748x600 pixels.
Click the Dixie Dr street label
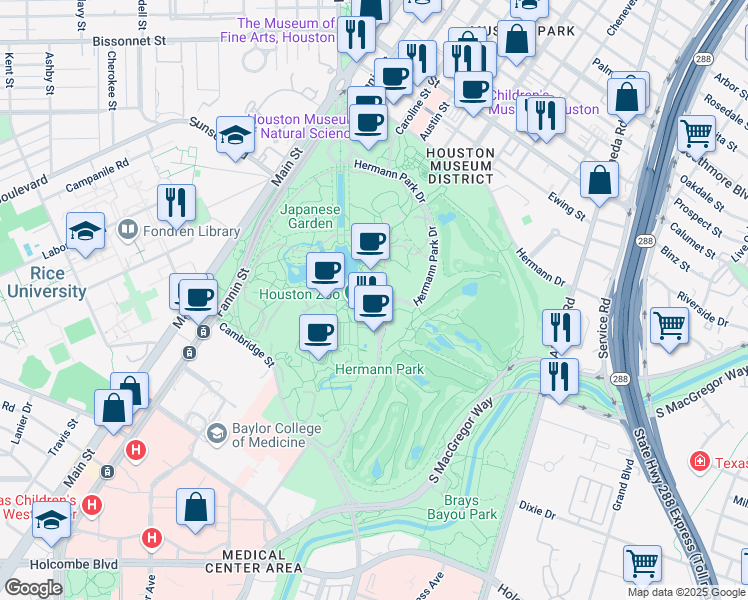tap(537, 510)
